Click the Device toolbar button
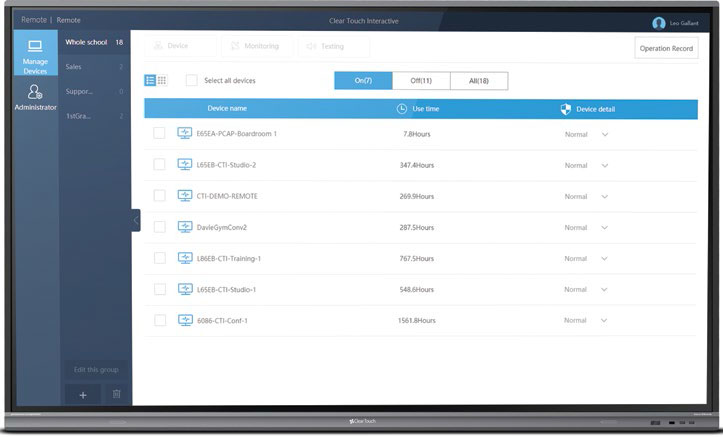Screen dimensions: 723x437 tap(180, 46)
